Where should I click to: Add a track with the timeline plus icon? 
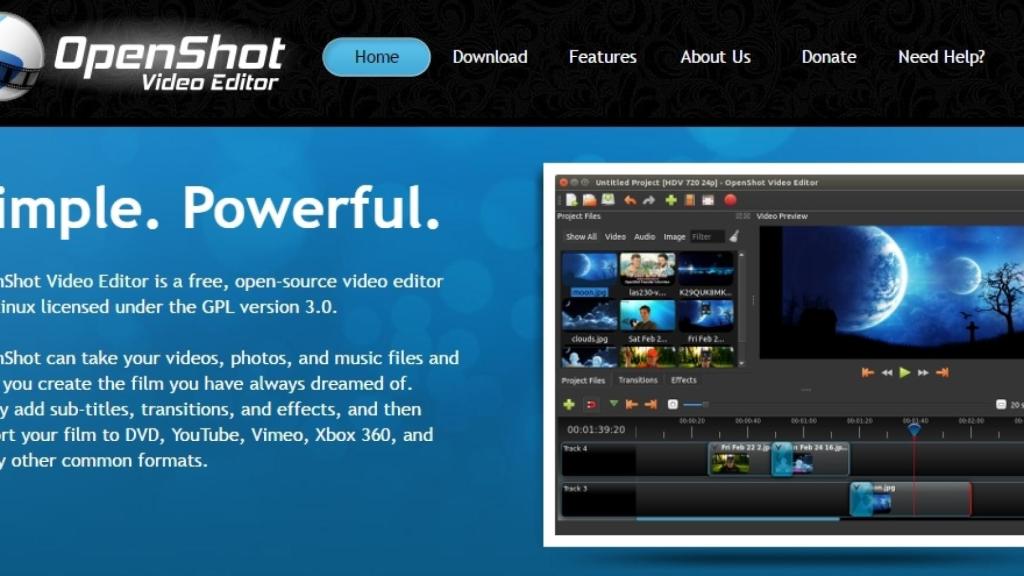pos(570,404)
